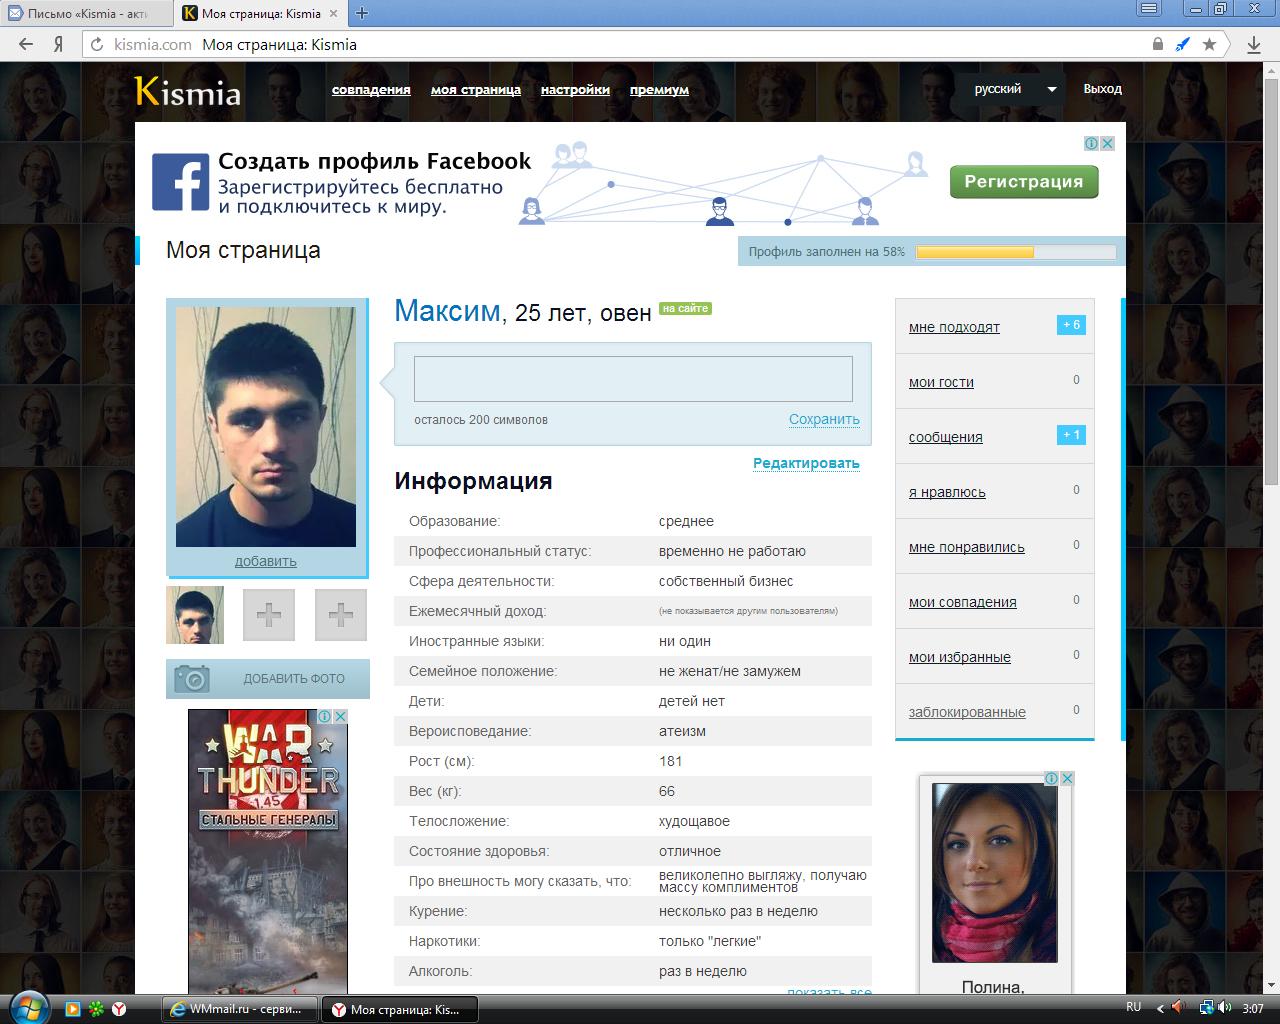Click the ad info icon on Facebook banner
The width and height of the screenshot is (1280, 1024).
tap(1092, 143)
